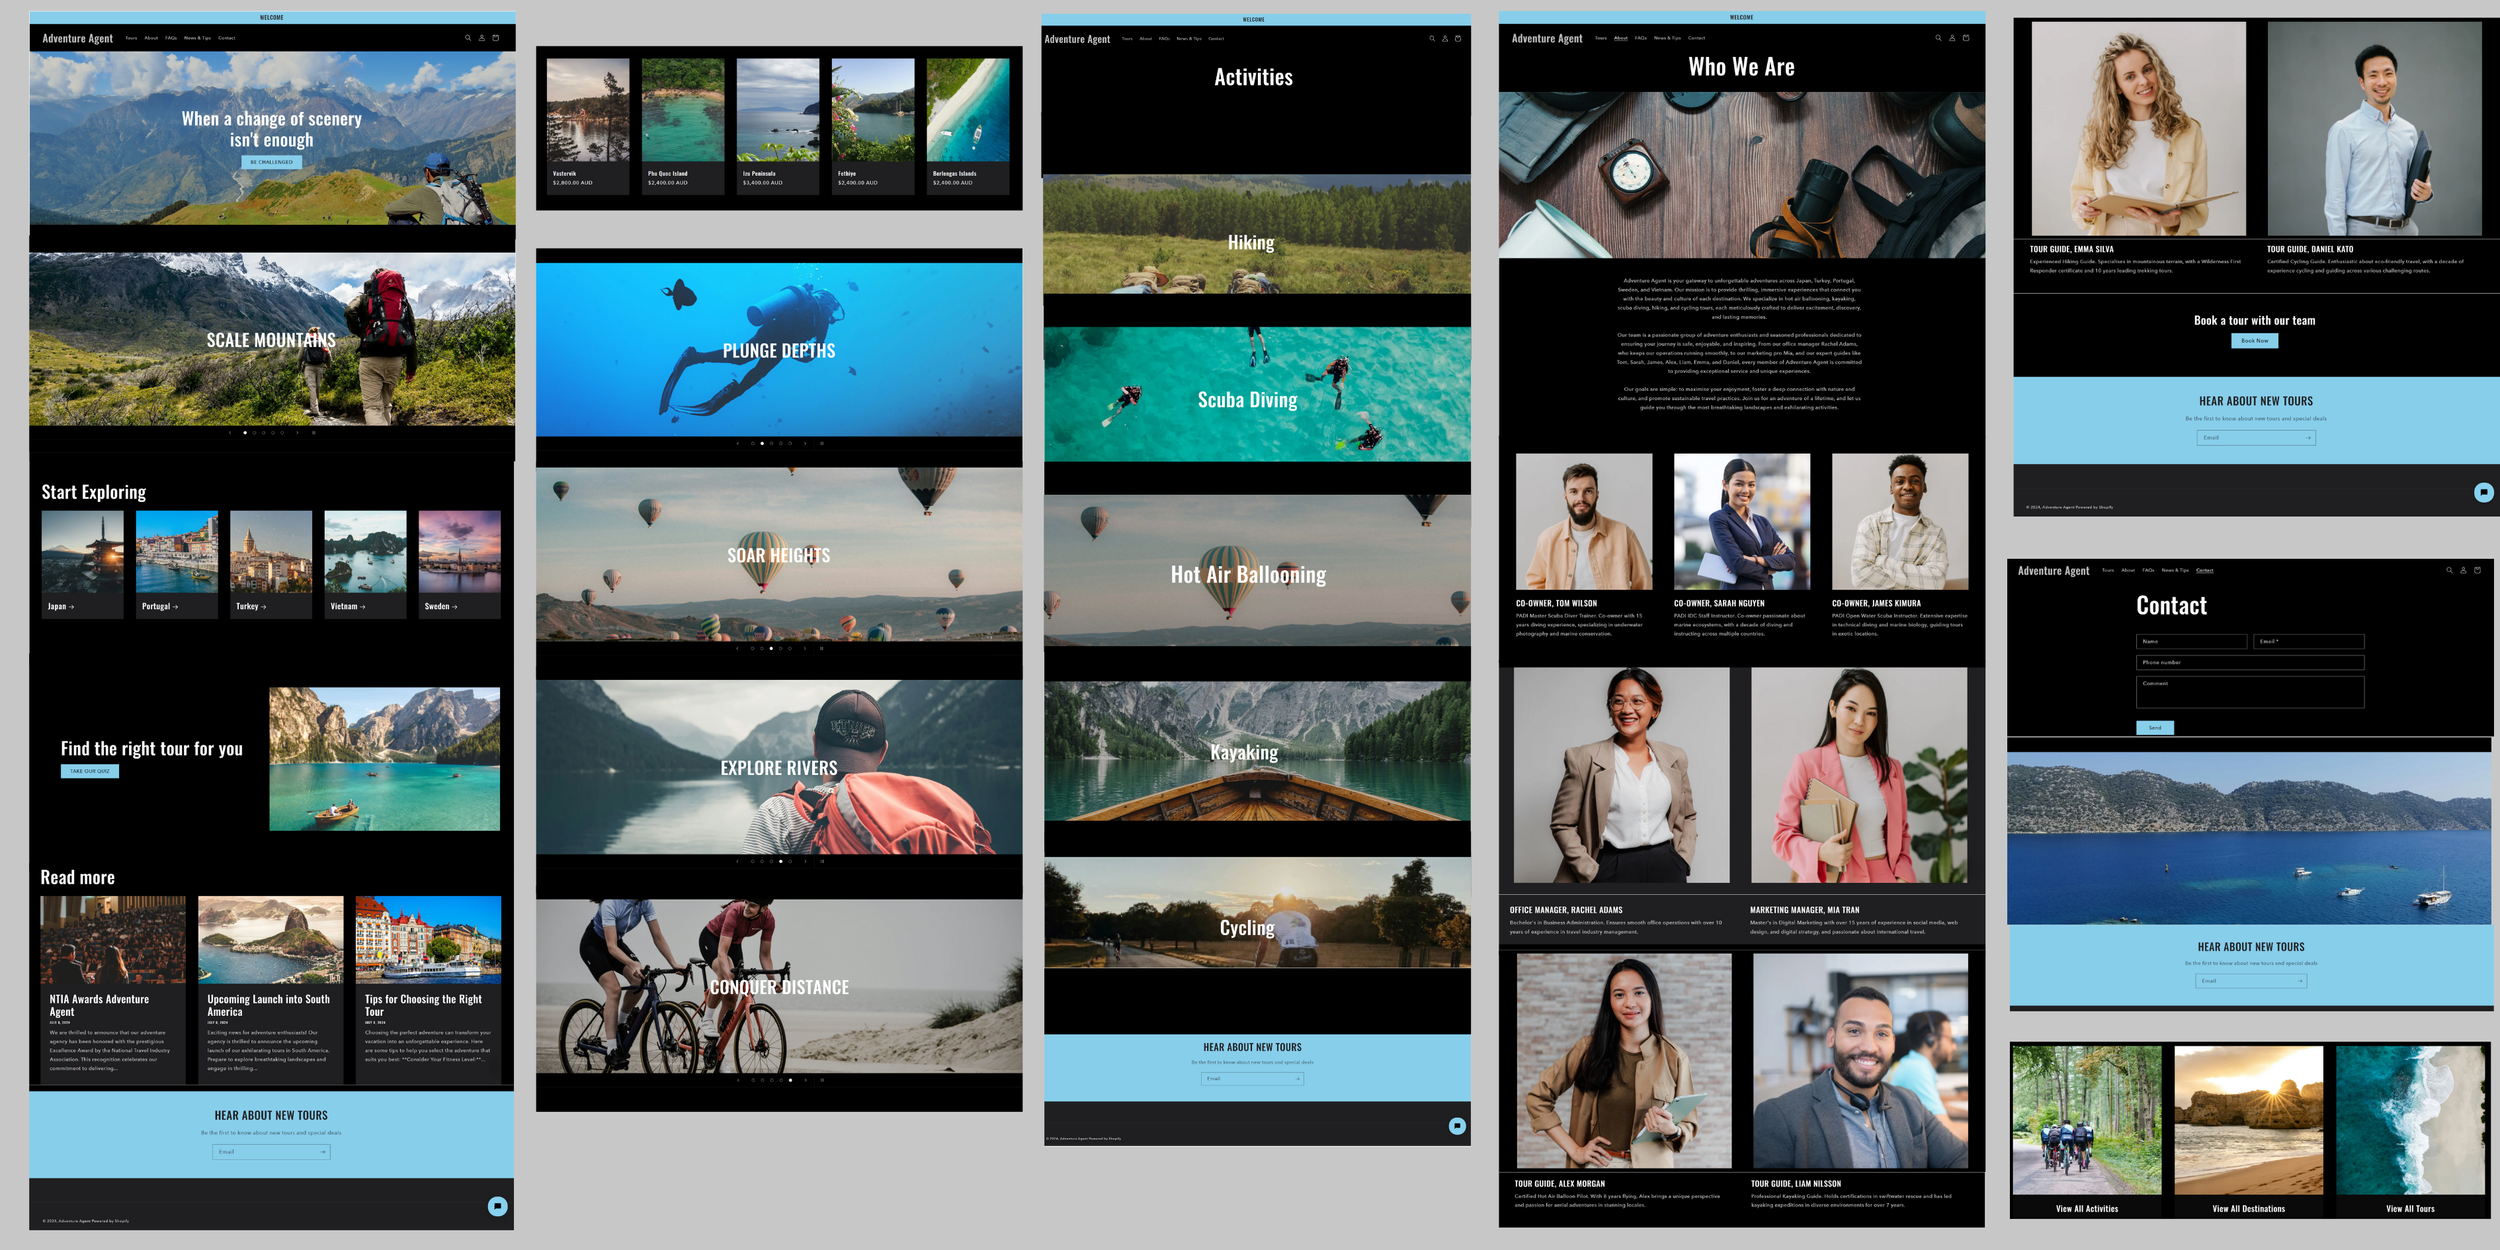The width and height of the screenshot is (2500, 1250).
Task: Open the chat bubble on the homepage footer
Action: pos(497,1206)
